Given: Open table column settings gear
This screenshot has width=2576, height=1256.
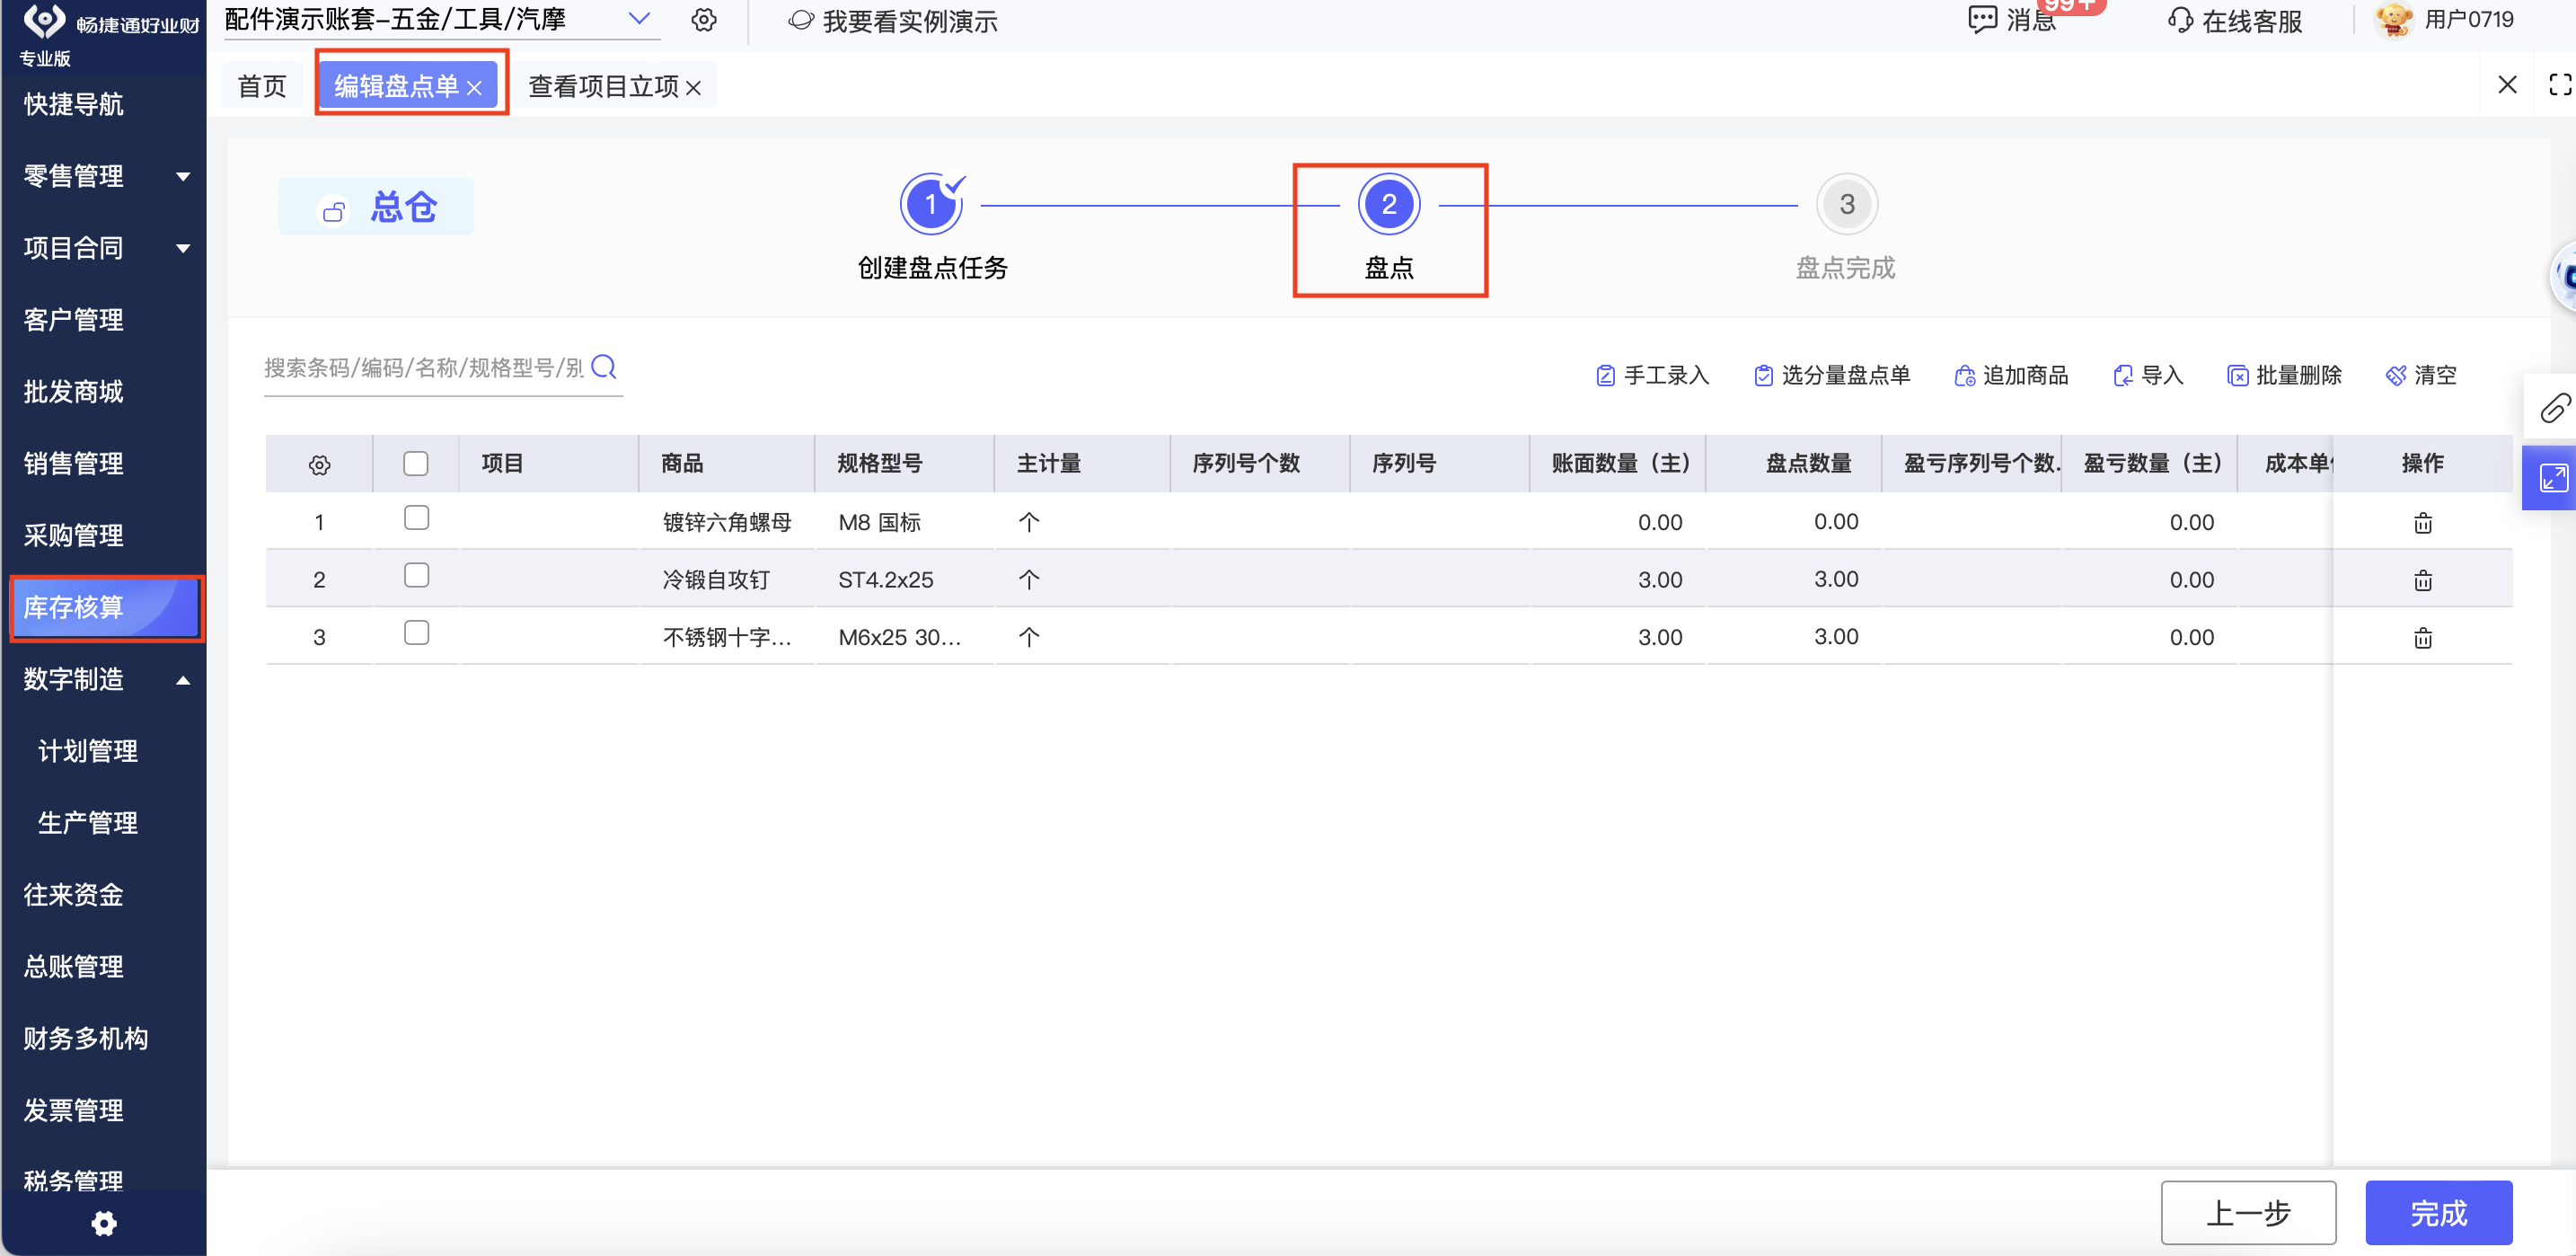Looking at the screenshot, I should coord(319,464).
